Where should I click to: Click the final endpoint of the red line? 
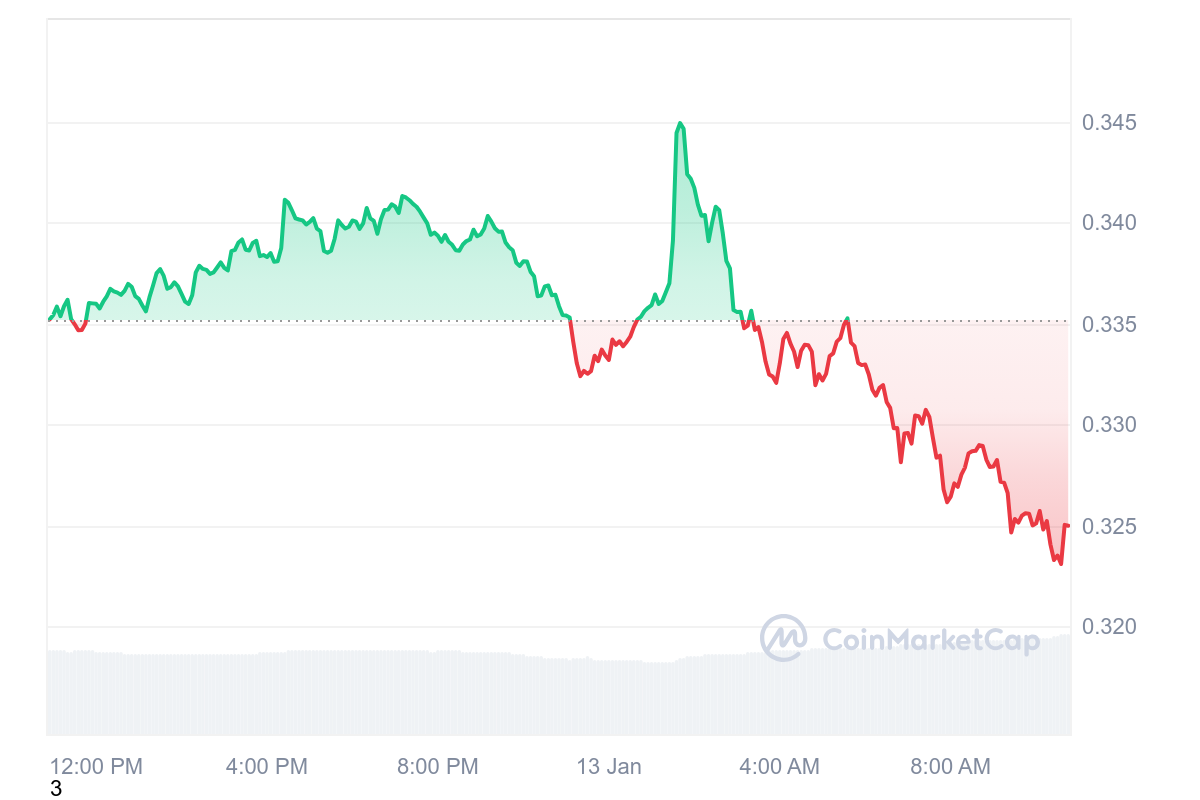(1068, 526)
